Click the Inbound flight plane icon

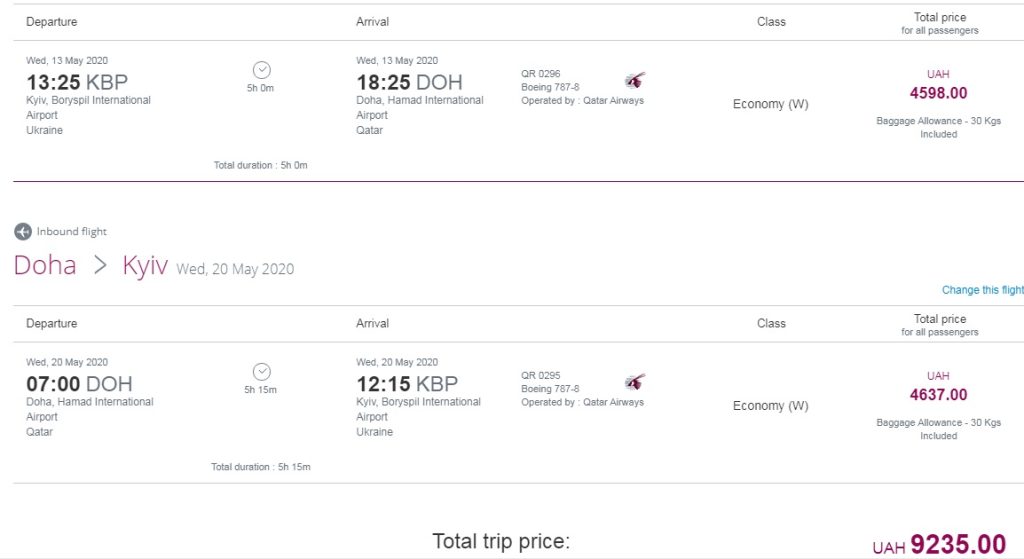click(x=23, y=232)
